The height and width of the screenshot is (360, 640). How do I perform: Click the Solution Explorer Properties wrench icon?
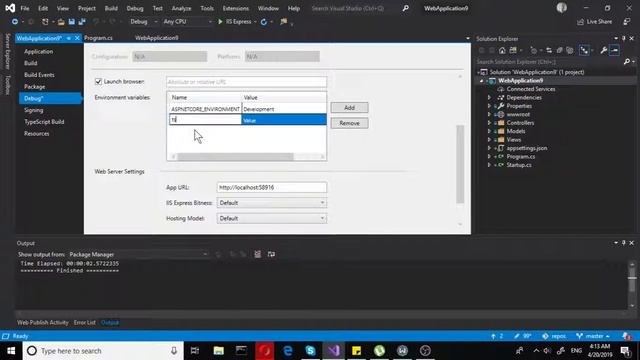point(604,50)
